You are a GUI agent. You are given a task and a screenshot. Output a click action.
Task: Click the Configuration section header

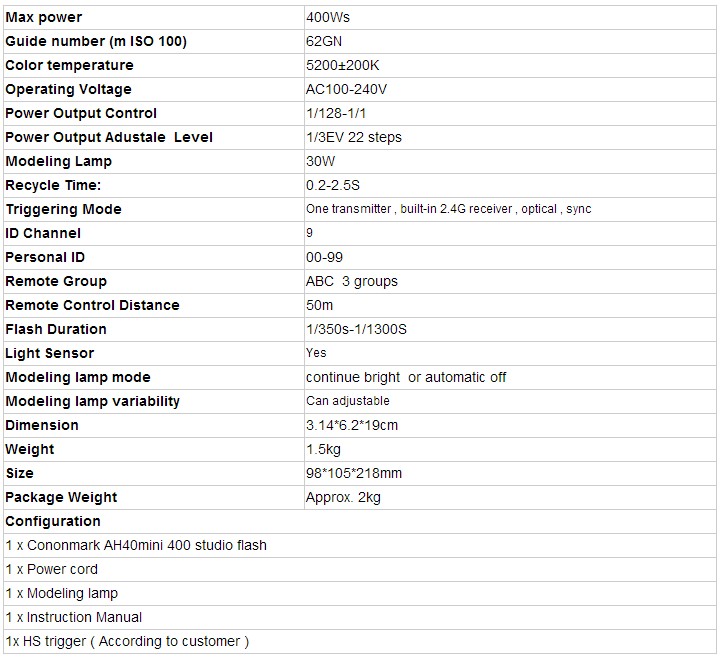point(53,521)
